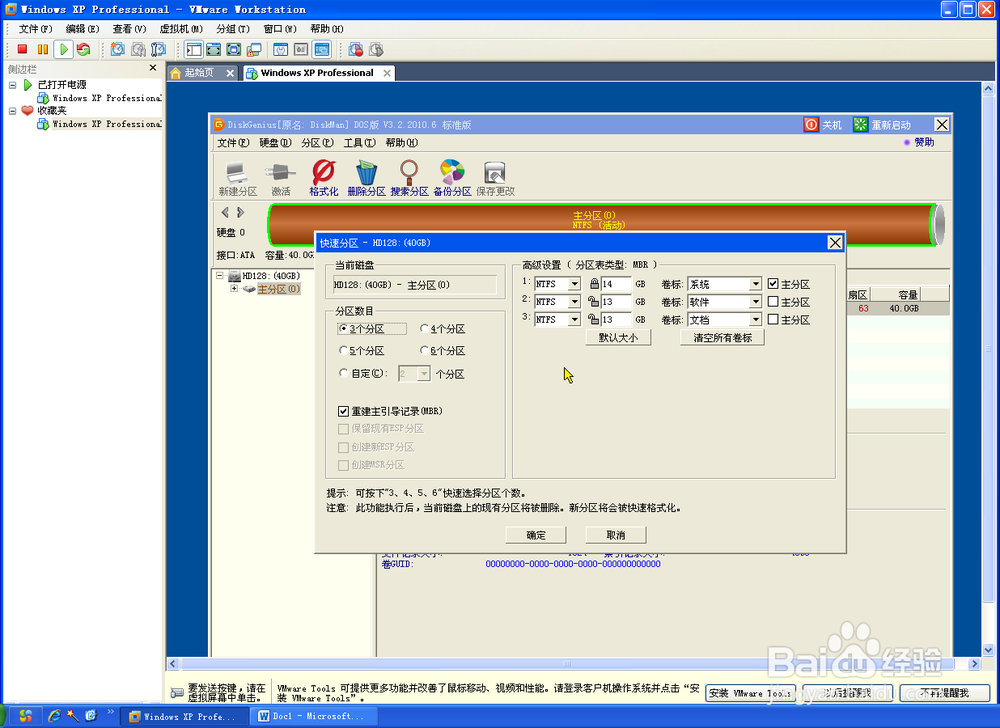Click the 取消 button in quick partition dialog

pyautogui.click(x=615, y=535)
